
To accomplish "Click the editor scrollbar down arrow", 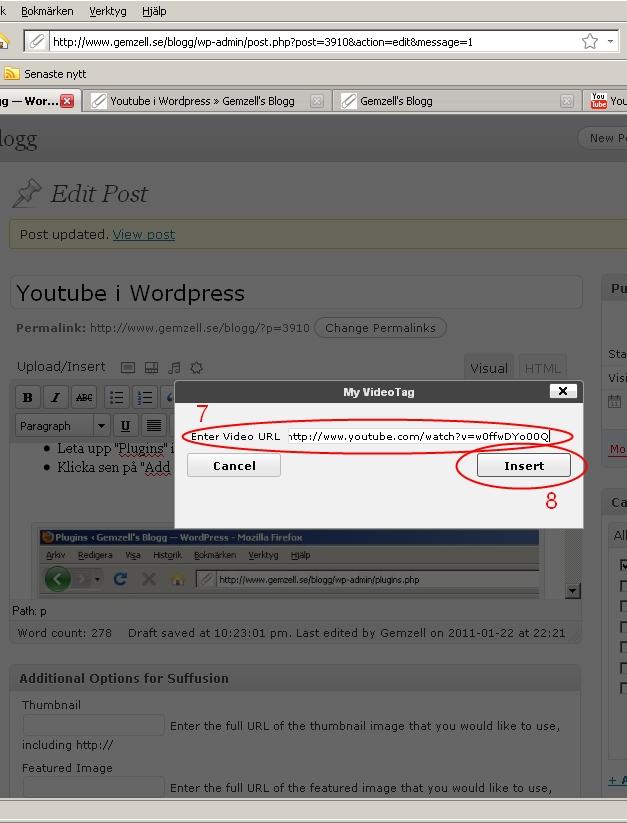I will click(x=572, y=591).
